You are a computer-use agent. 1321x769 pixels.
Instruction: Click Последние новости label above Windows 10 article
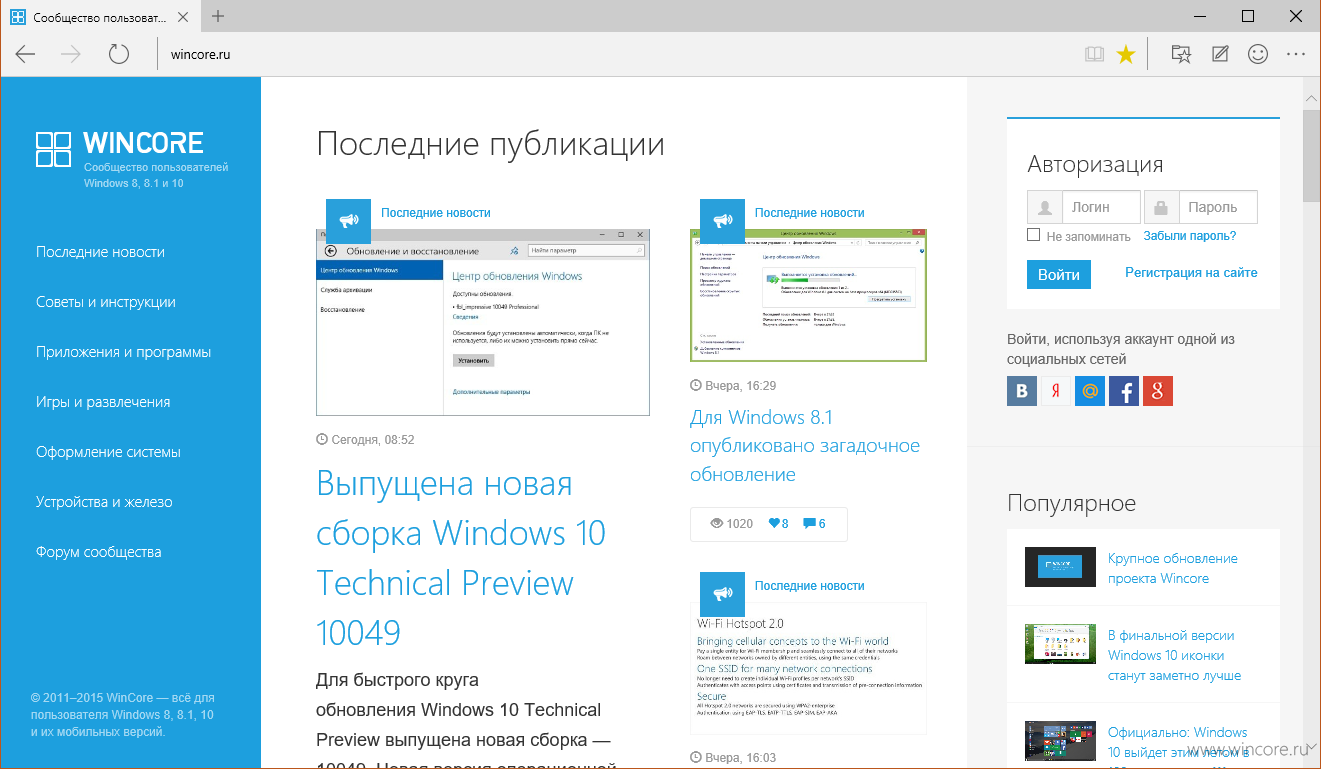(435, 212)
